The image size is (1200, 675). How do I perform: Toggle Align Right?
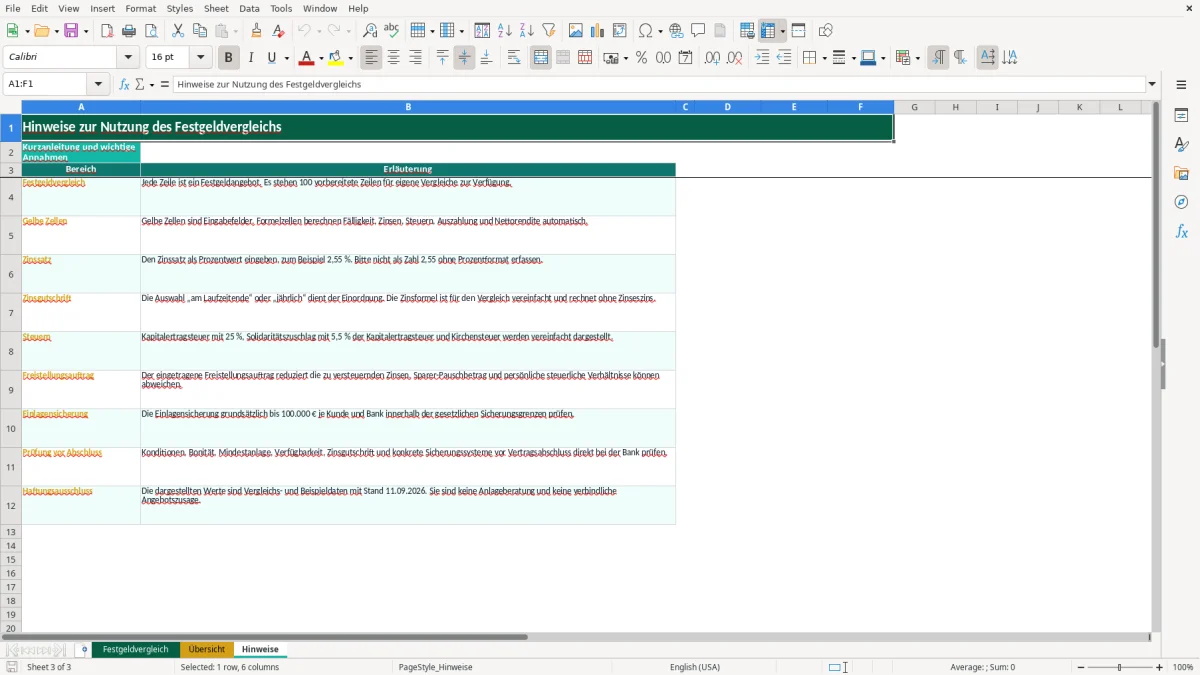tap(416, 58)
